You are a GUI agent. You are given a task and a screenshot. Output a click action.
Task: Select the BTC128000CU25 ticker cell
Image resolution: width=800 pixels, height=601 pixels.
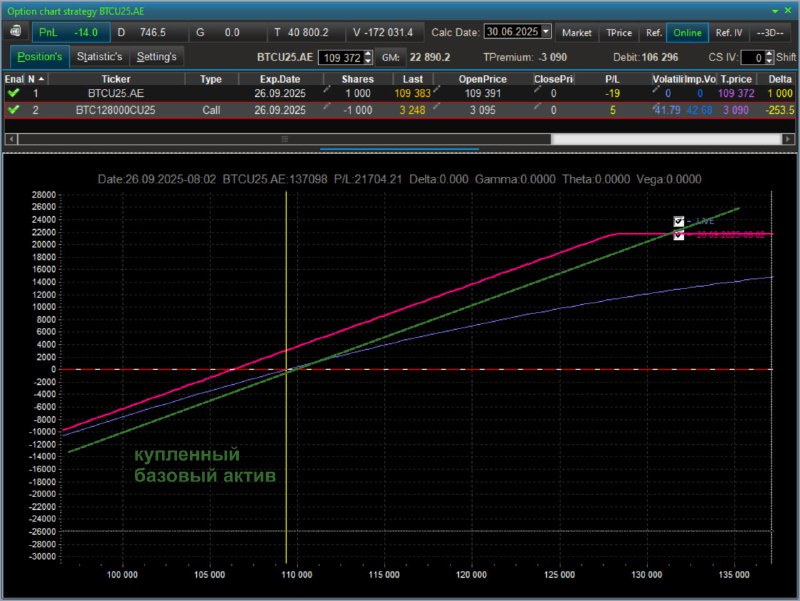click(x=116, y=110)
